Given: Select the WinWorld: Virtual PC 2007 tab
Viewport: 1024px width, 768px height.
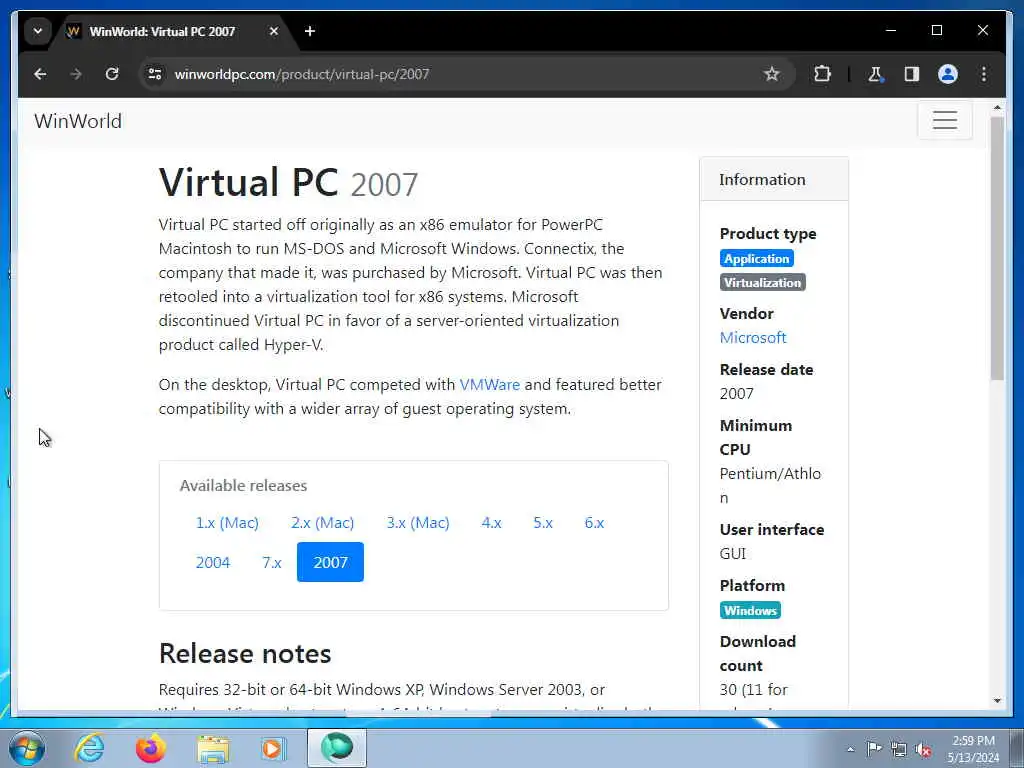Looking at the screenshot, I should pos(174,31).
